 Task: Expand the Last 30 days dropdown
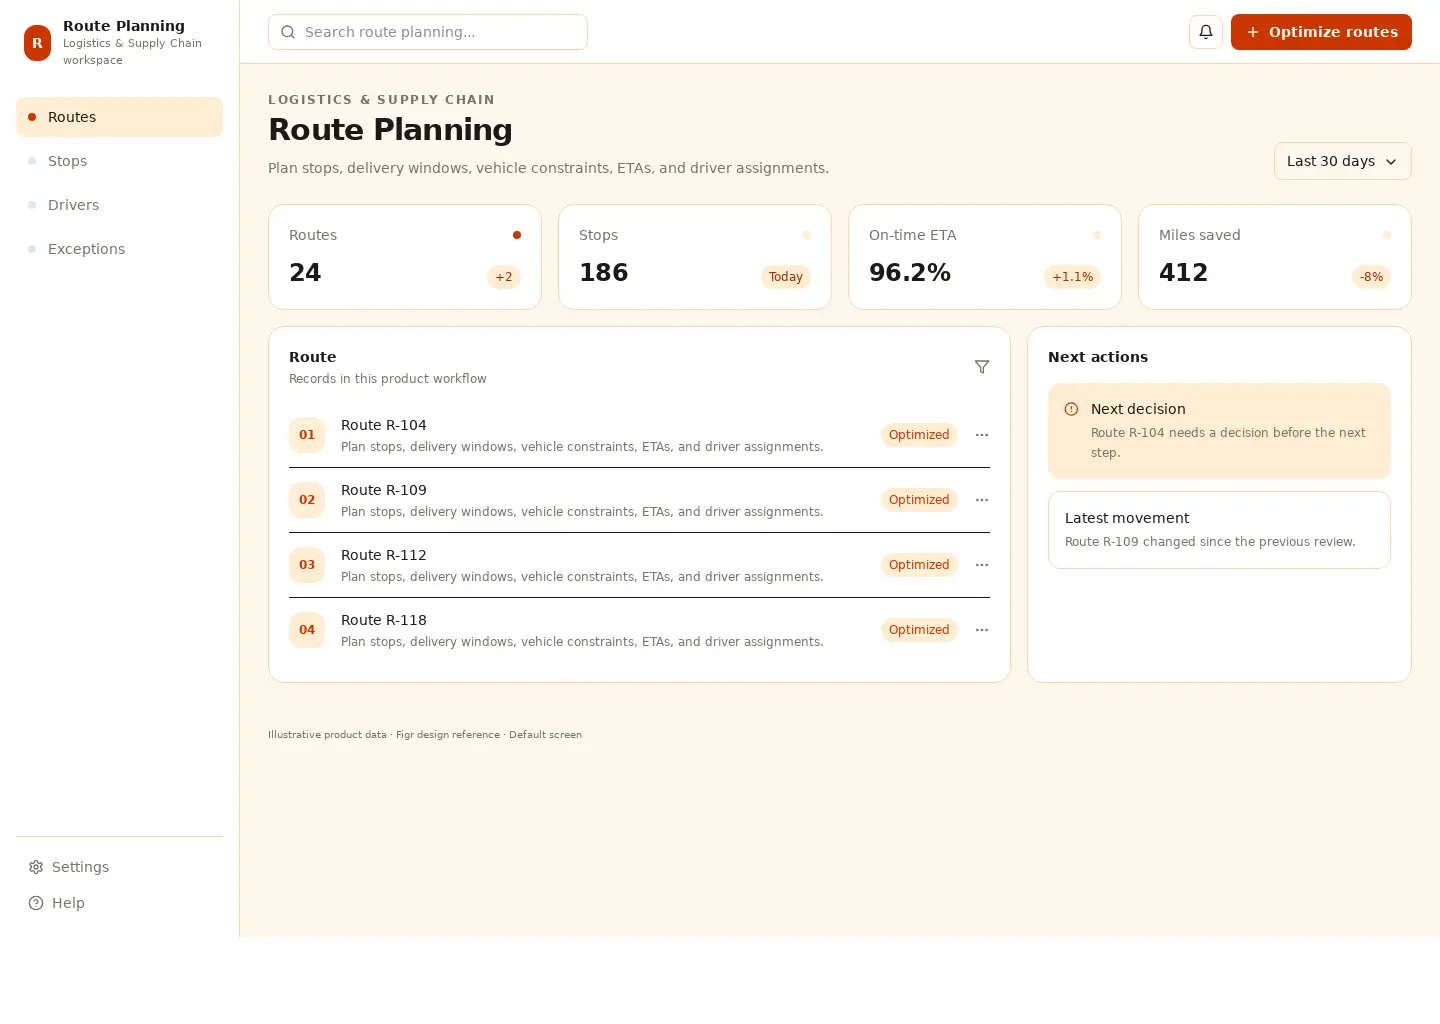[x=1342, y=161]
